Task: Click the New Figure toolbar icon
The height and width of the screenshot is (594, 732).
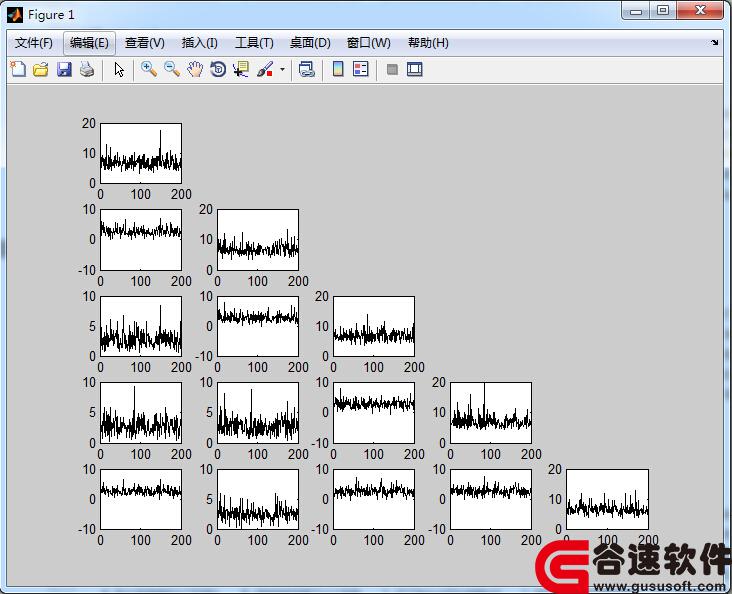Action: click(18, 69)
